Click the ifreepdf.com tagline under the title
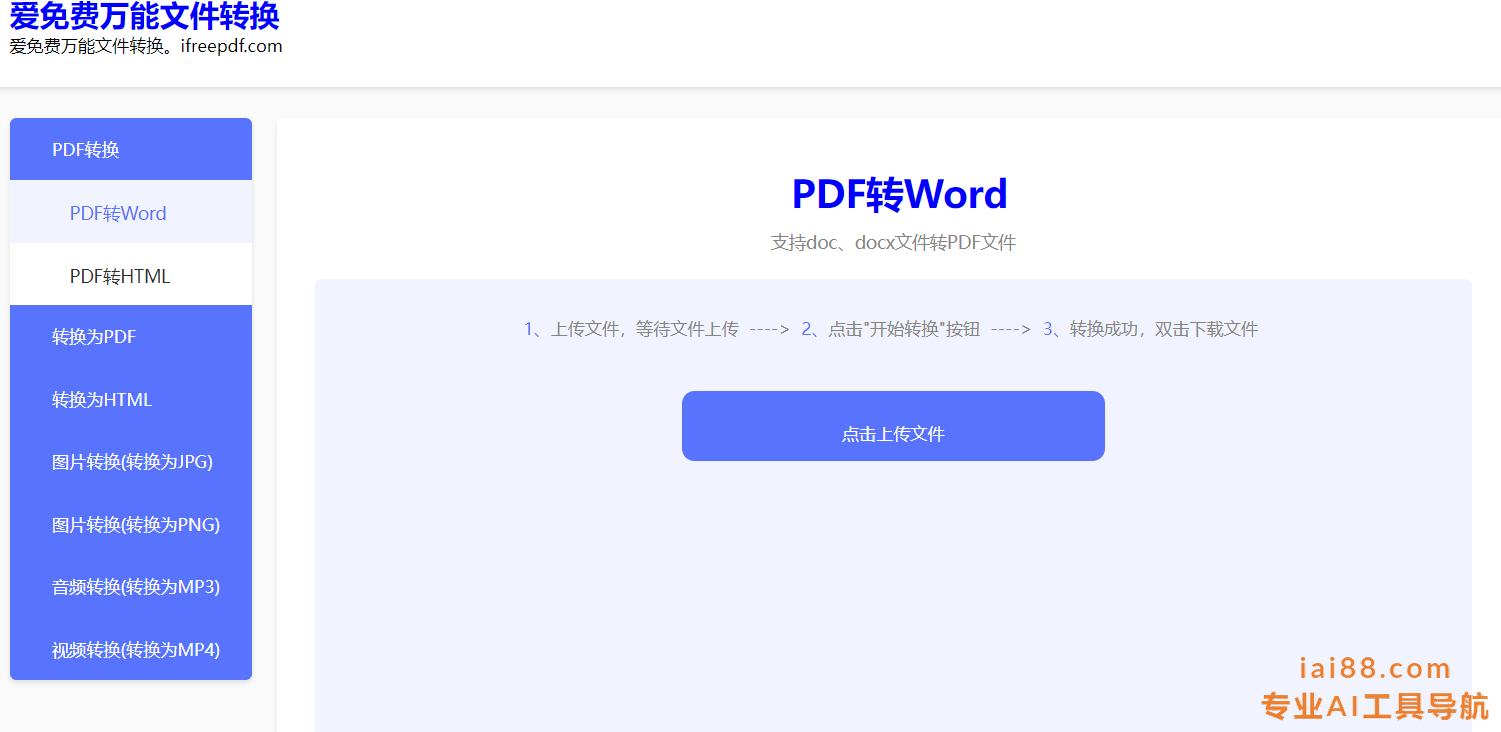This screenshot has height=732, width=1501. pyautogui.click(x=146, y=46)
